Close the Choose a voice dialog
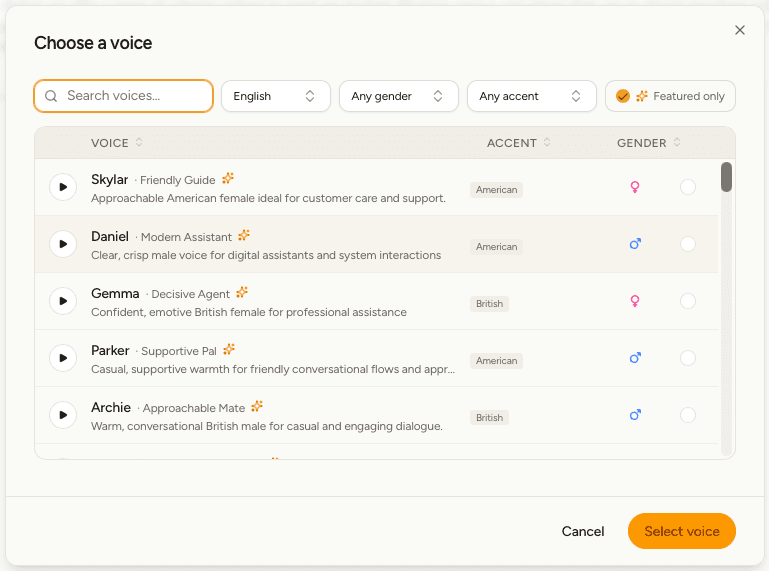 point(740,30)
